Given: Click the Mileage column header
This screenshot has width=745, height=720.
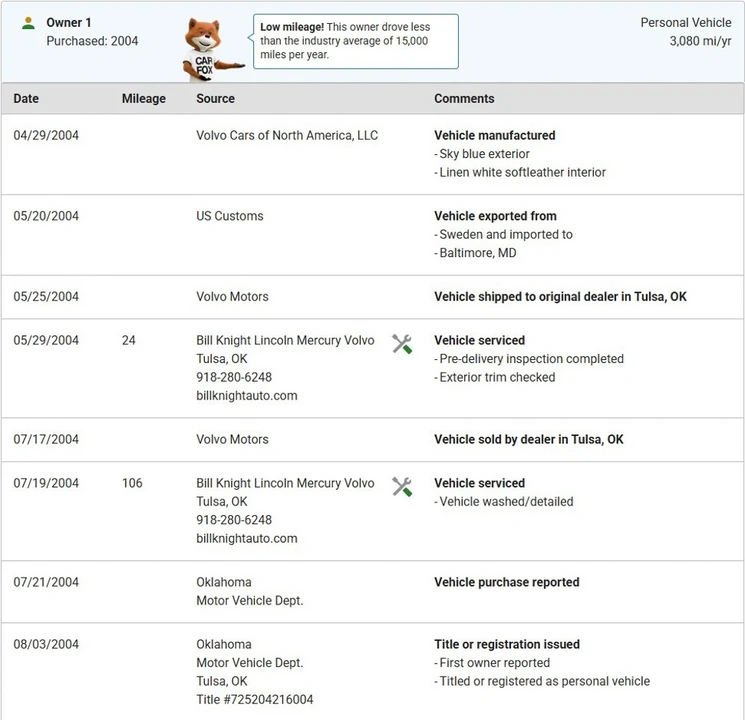Looking at the screenshot, I should point(143,98).
